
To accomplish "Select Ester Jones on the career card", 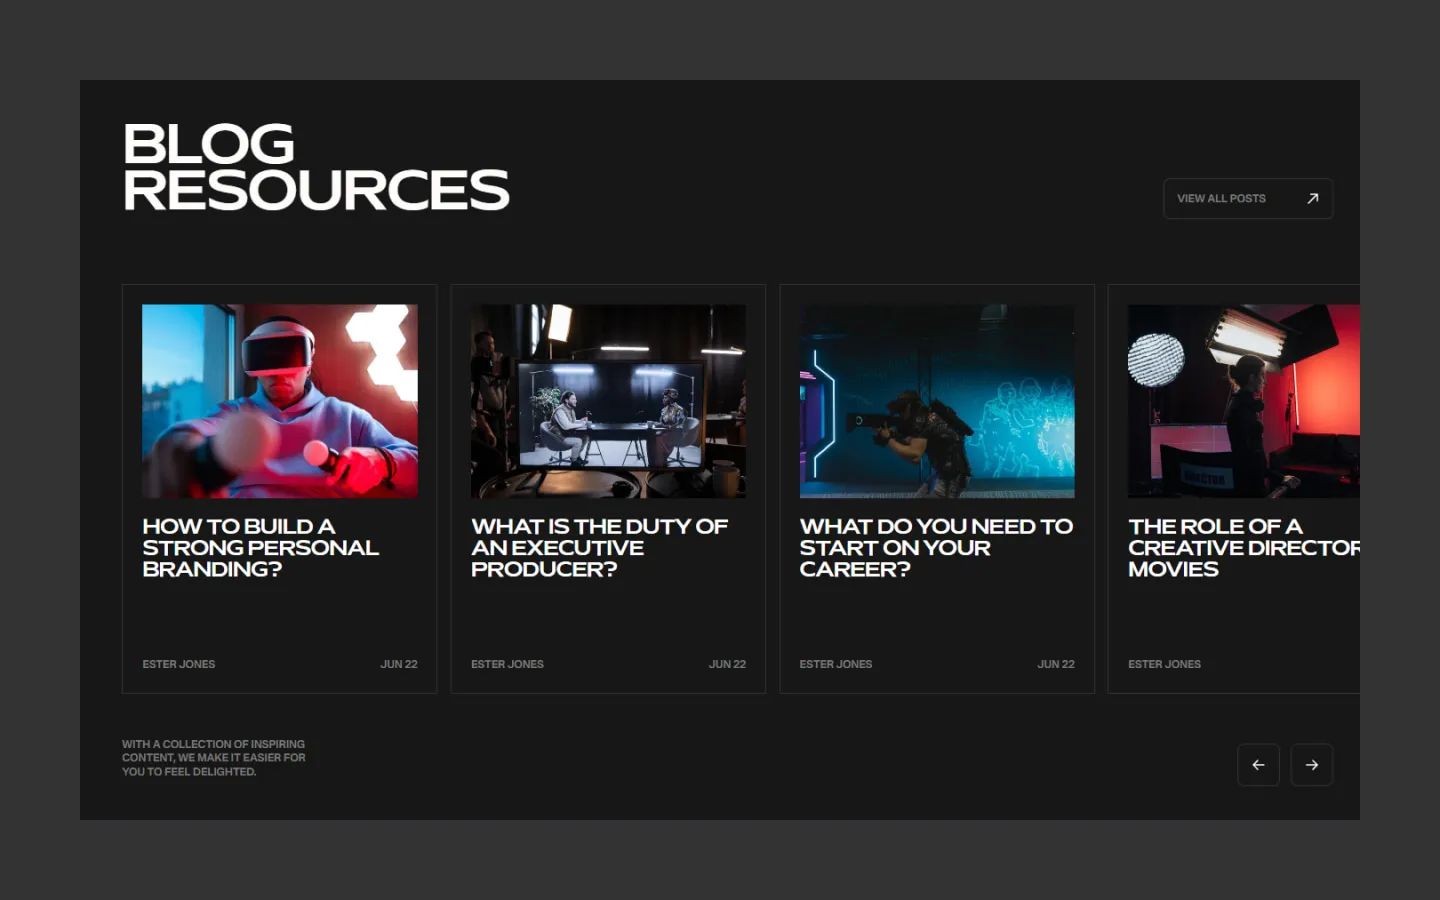I will pyautogui.click(x=836, y=664).
